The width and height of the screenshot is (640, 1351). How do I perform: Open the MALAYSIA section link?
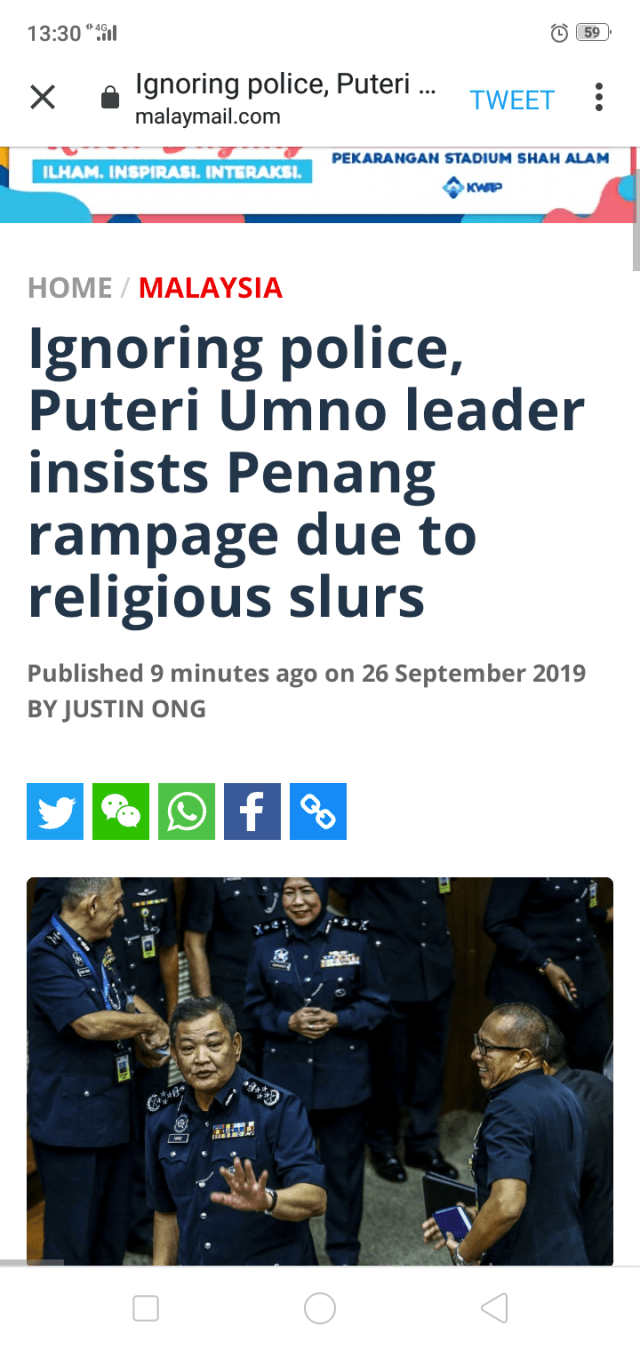(211, 288)
